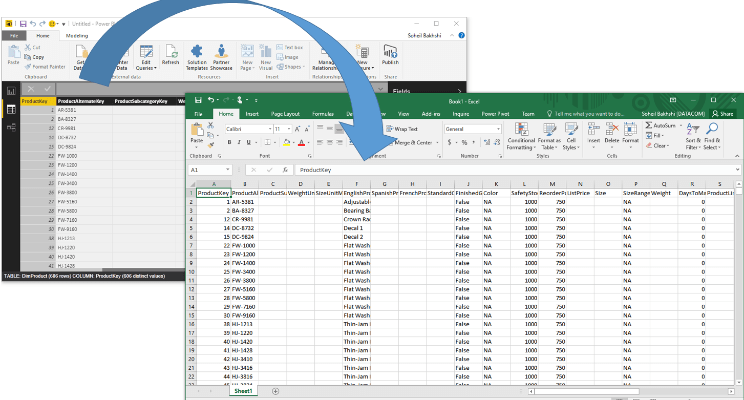Open Modeling tab in Power BI
The width and height of the screenshot is (744, 400).
click(x=77, y=35)
